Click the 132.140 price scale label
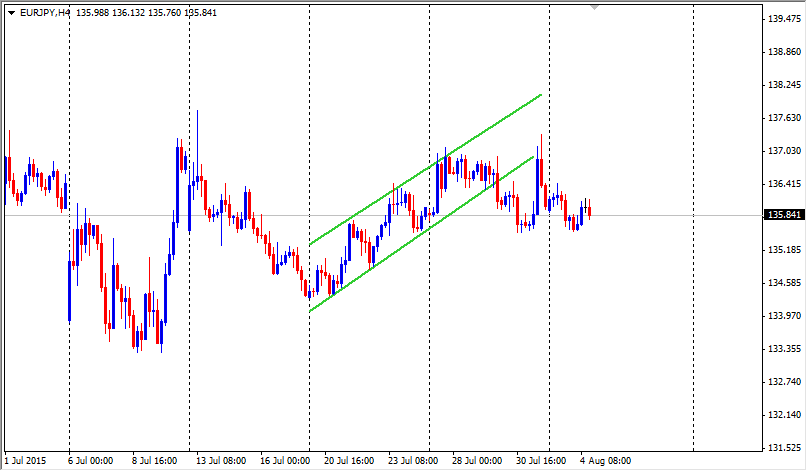The image size is (807, 471). (784, 415)
